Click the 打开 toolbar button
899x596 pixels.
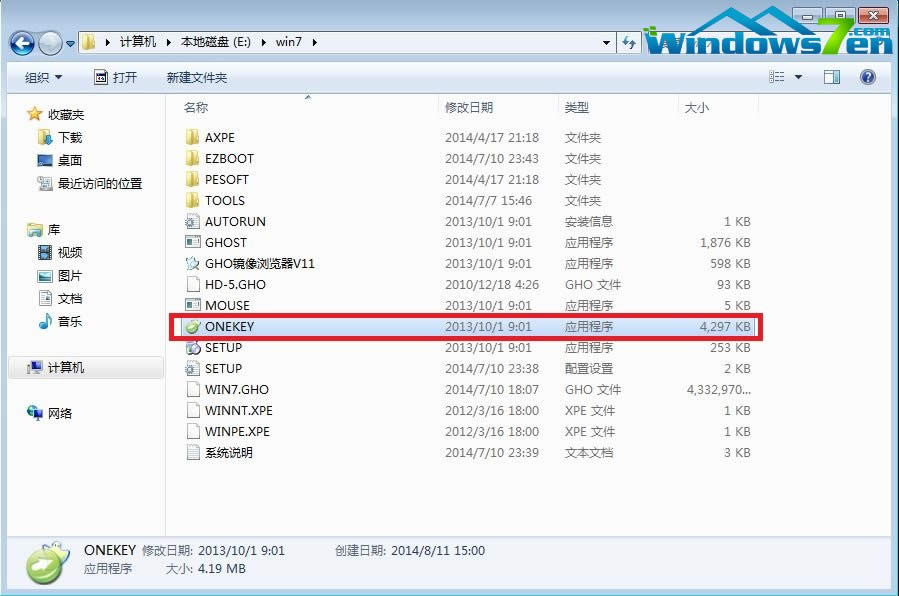coord(117,76)
